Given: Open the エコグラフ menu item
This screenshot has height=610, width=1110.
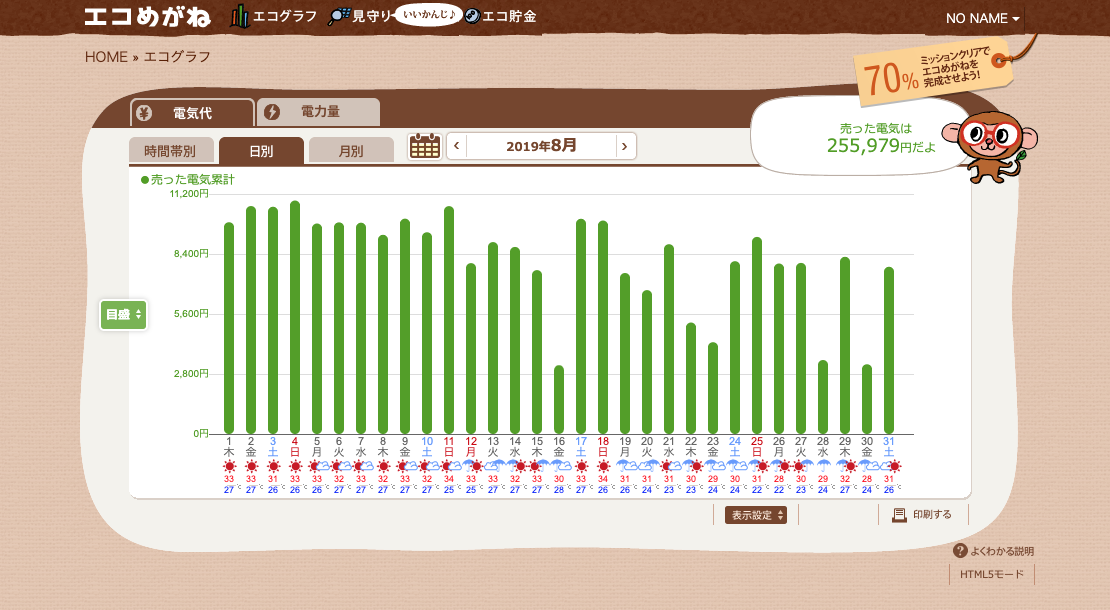Looking at the screenshot, I should click(285, 16).
